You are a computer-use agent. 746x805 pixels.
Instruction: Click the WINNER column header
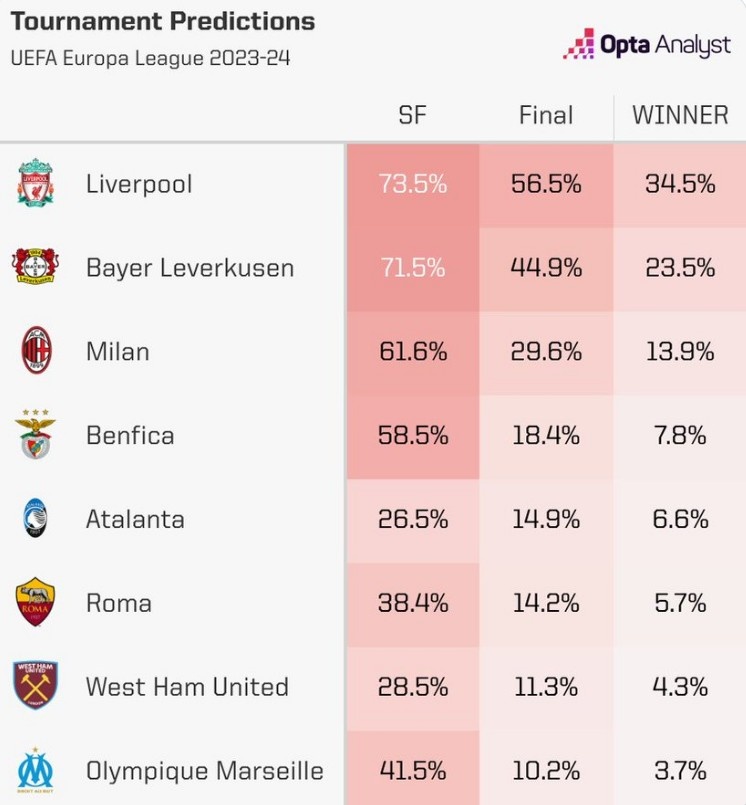tap(680, 115)
